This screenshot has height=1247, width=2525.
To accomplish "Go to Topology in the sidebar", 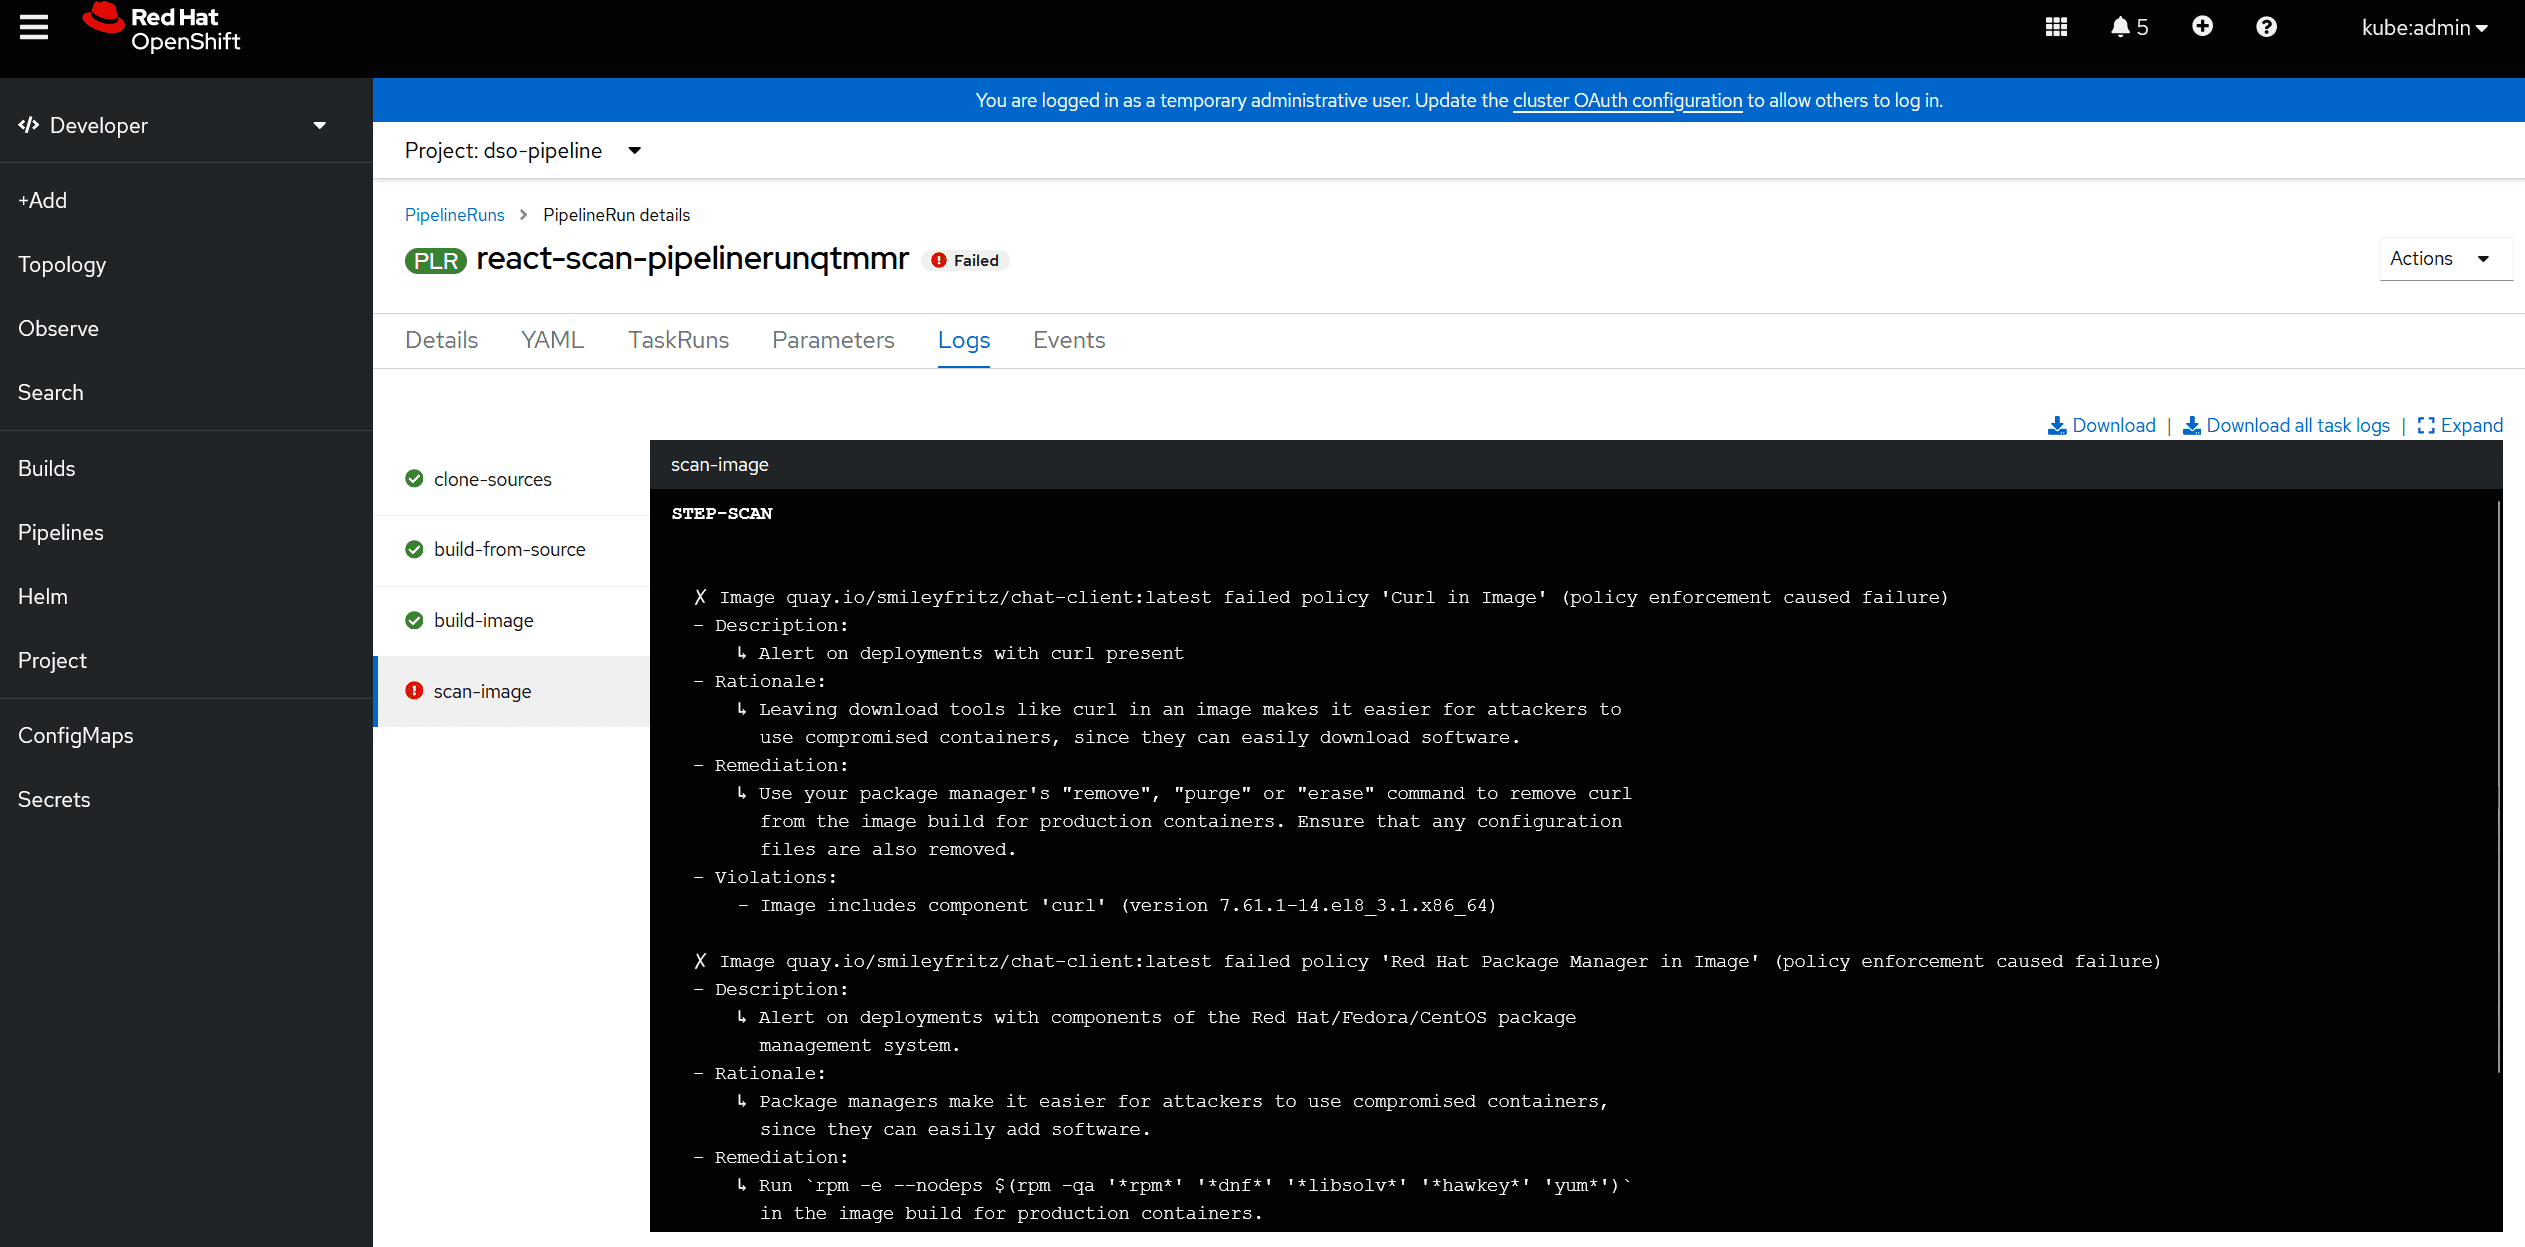I will pyautogui.click(x=186, y=265).
